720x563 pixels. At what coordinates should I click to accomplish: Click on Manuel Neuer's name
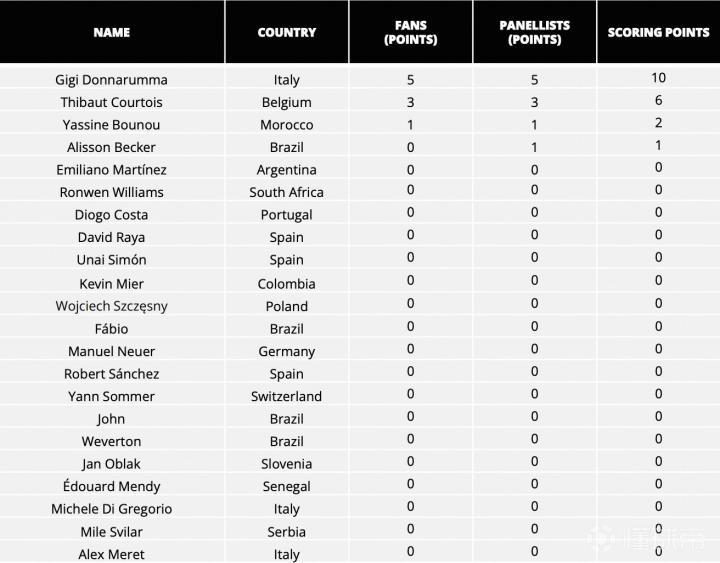(x=112, y=351)
